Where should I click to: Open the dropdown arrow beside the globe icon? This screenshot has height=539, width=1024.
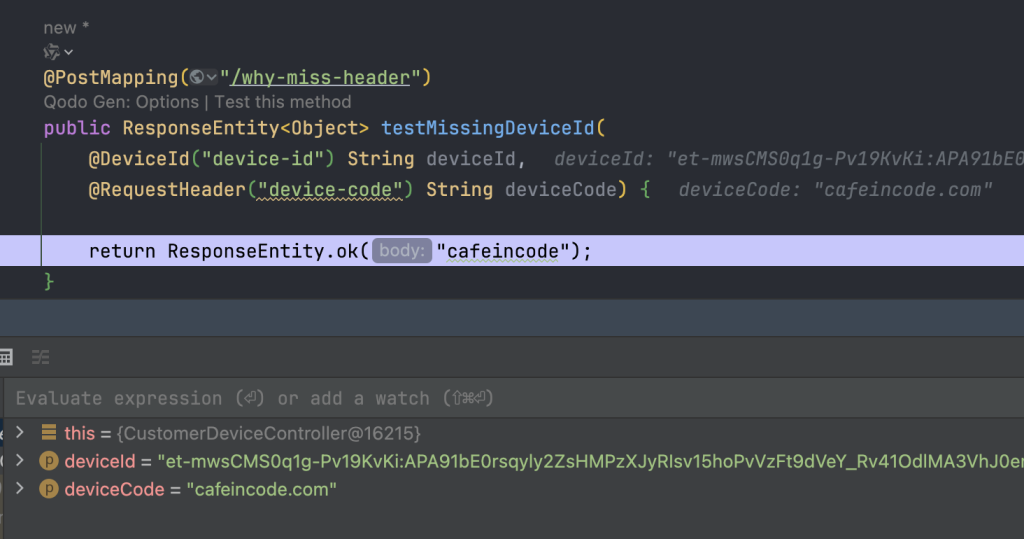212,77
